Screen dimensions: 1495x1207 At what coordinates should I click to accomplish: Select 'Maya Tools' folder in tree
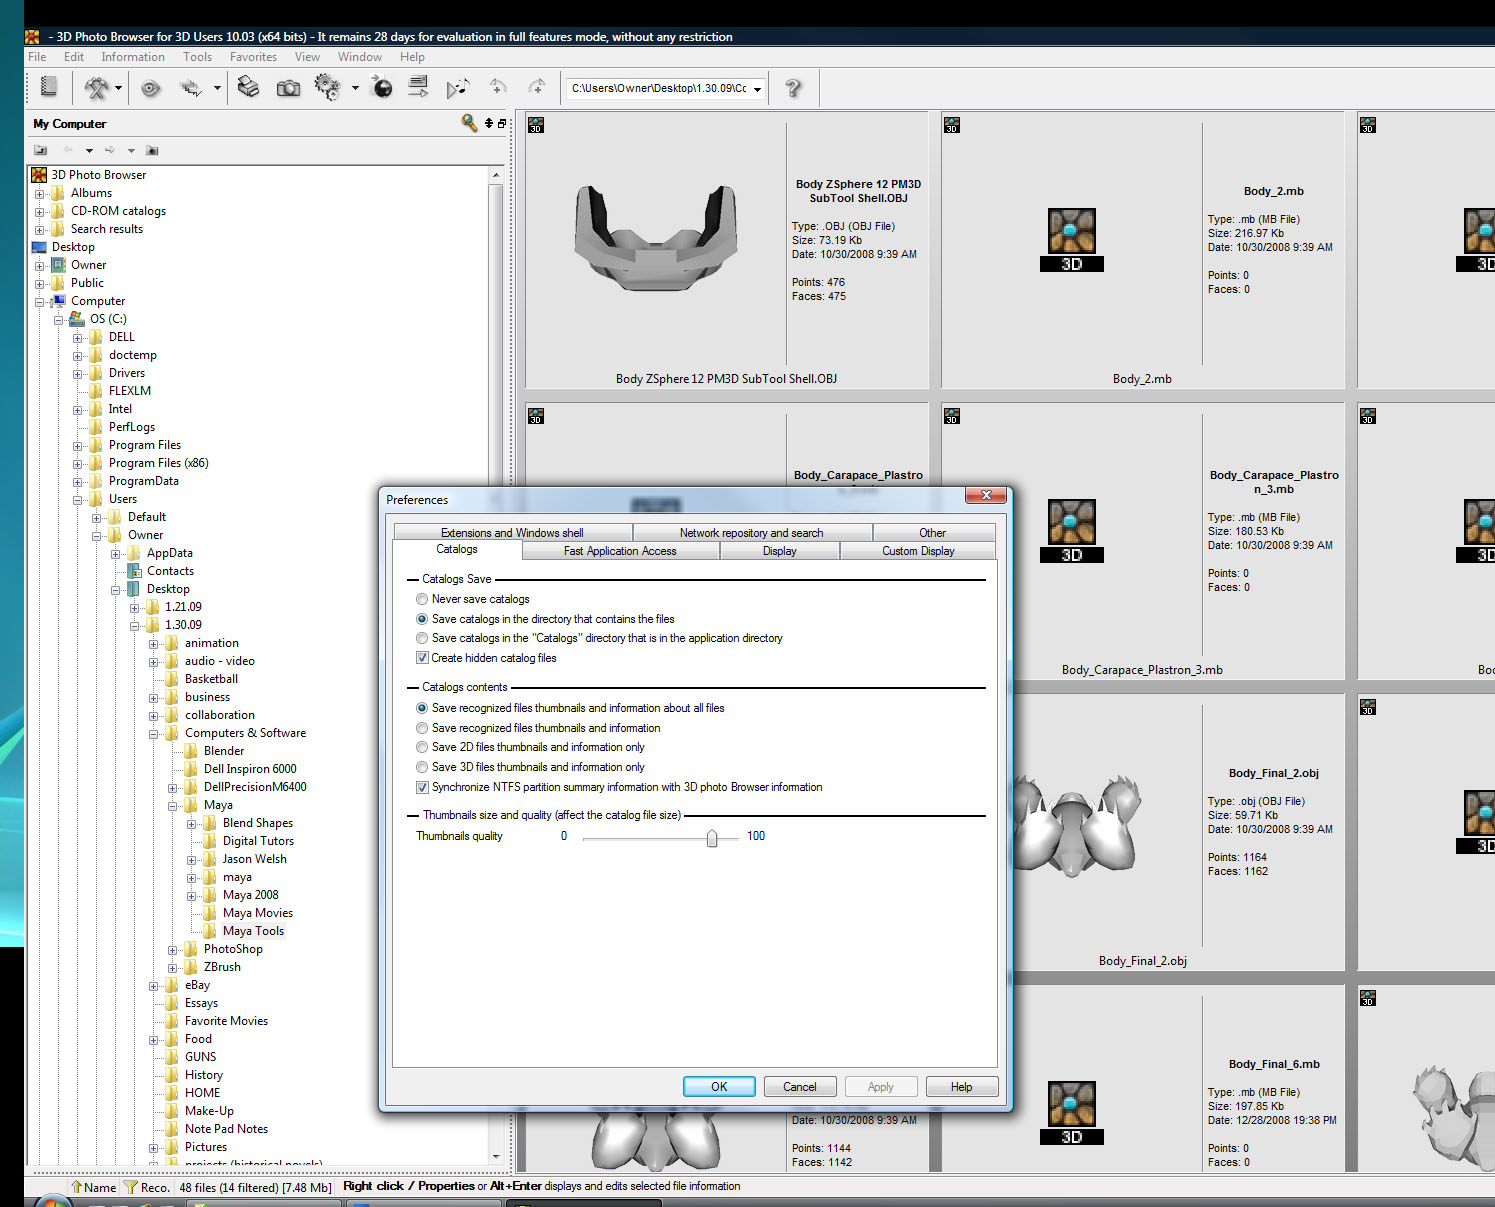coord(253,931)
